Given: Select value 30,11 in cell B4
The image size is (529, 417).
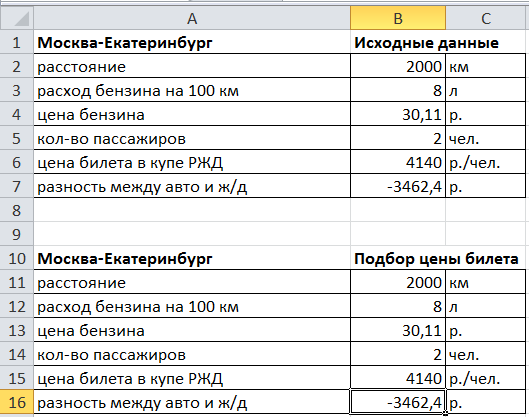Looking at the screenshot, I should (422, 115).
